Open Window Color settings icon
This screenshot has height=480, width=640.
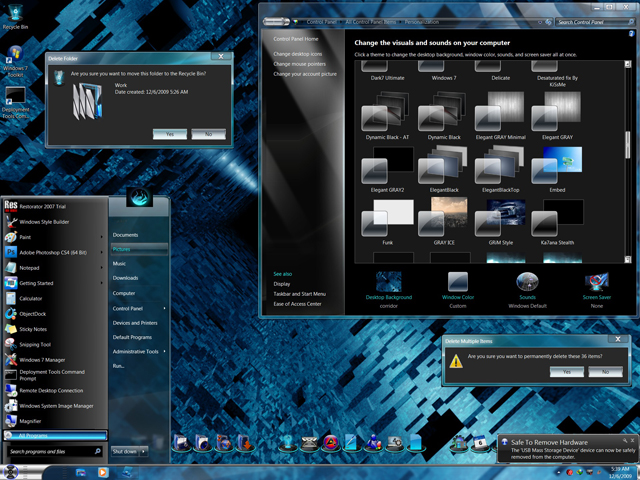[458, 282]
